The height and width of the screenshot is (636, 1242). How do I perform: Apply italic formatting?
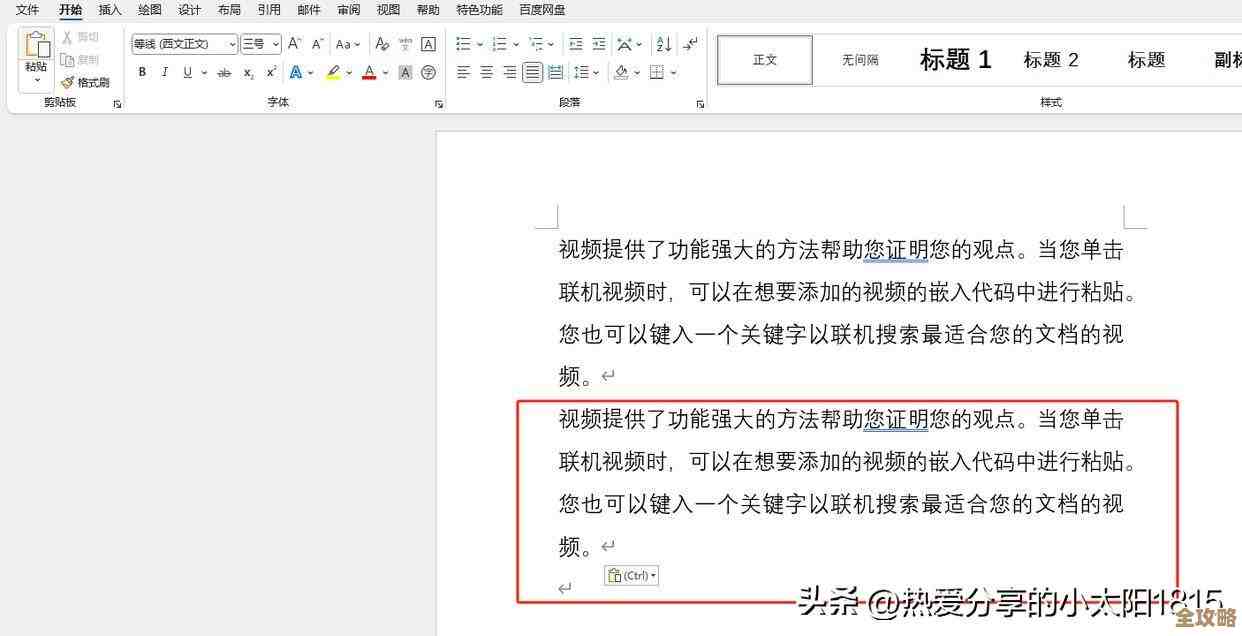164,72
